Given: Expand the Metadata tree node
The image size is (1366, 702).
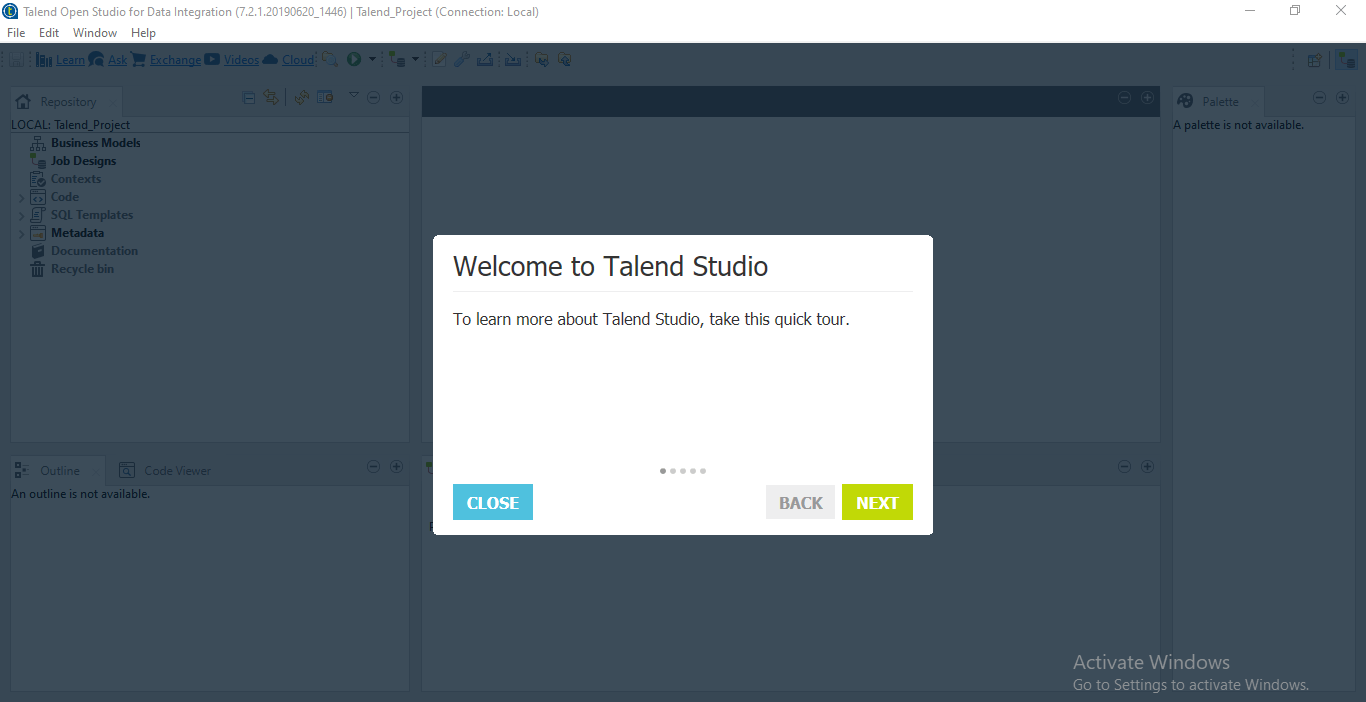Looking at the screenshot, I should click(x=22, y=232).
